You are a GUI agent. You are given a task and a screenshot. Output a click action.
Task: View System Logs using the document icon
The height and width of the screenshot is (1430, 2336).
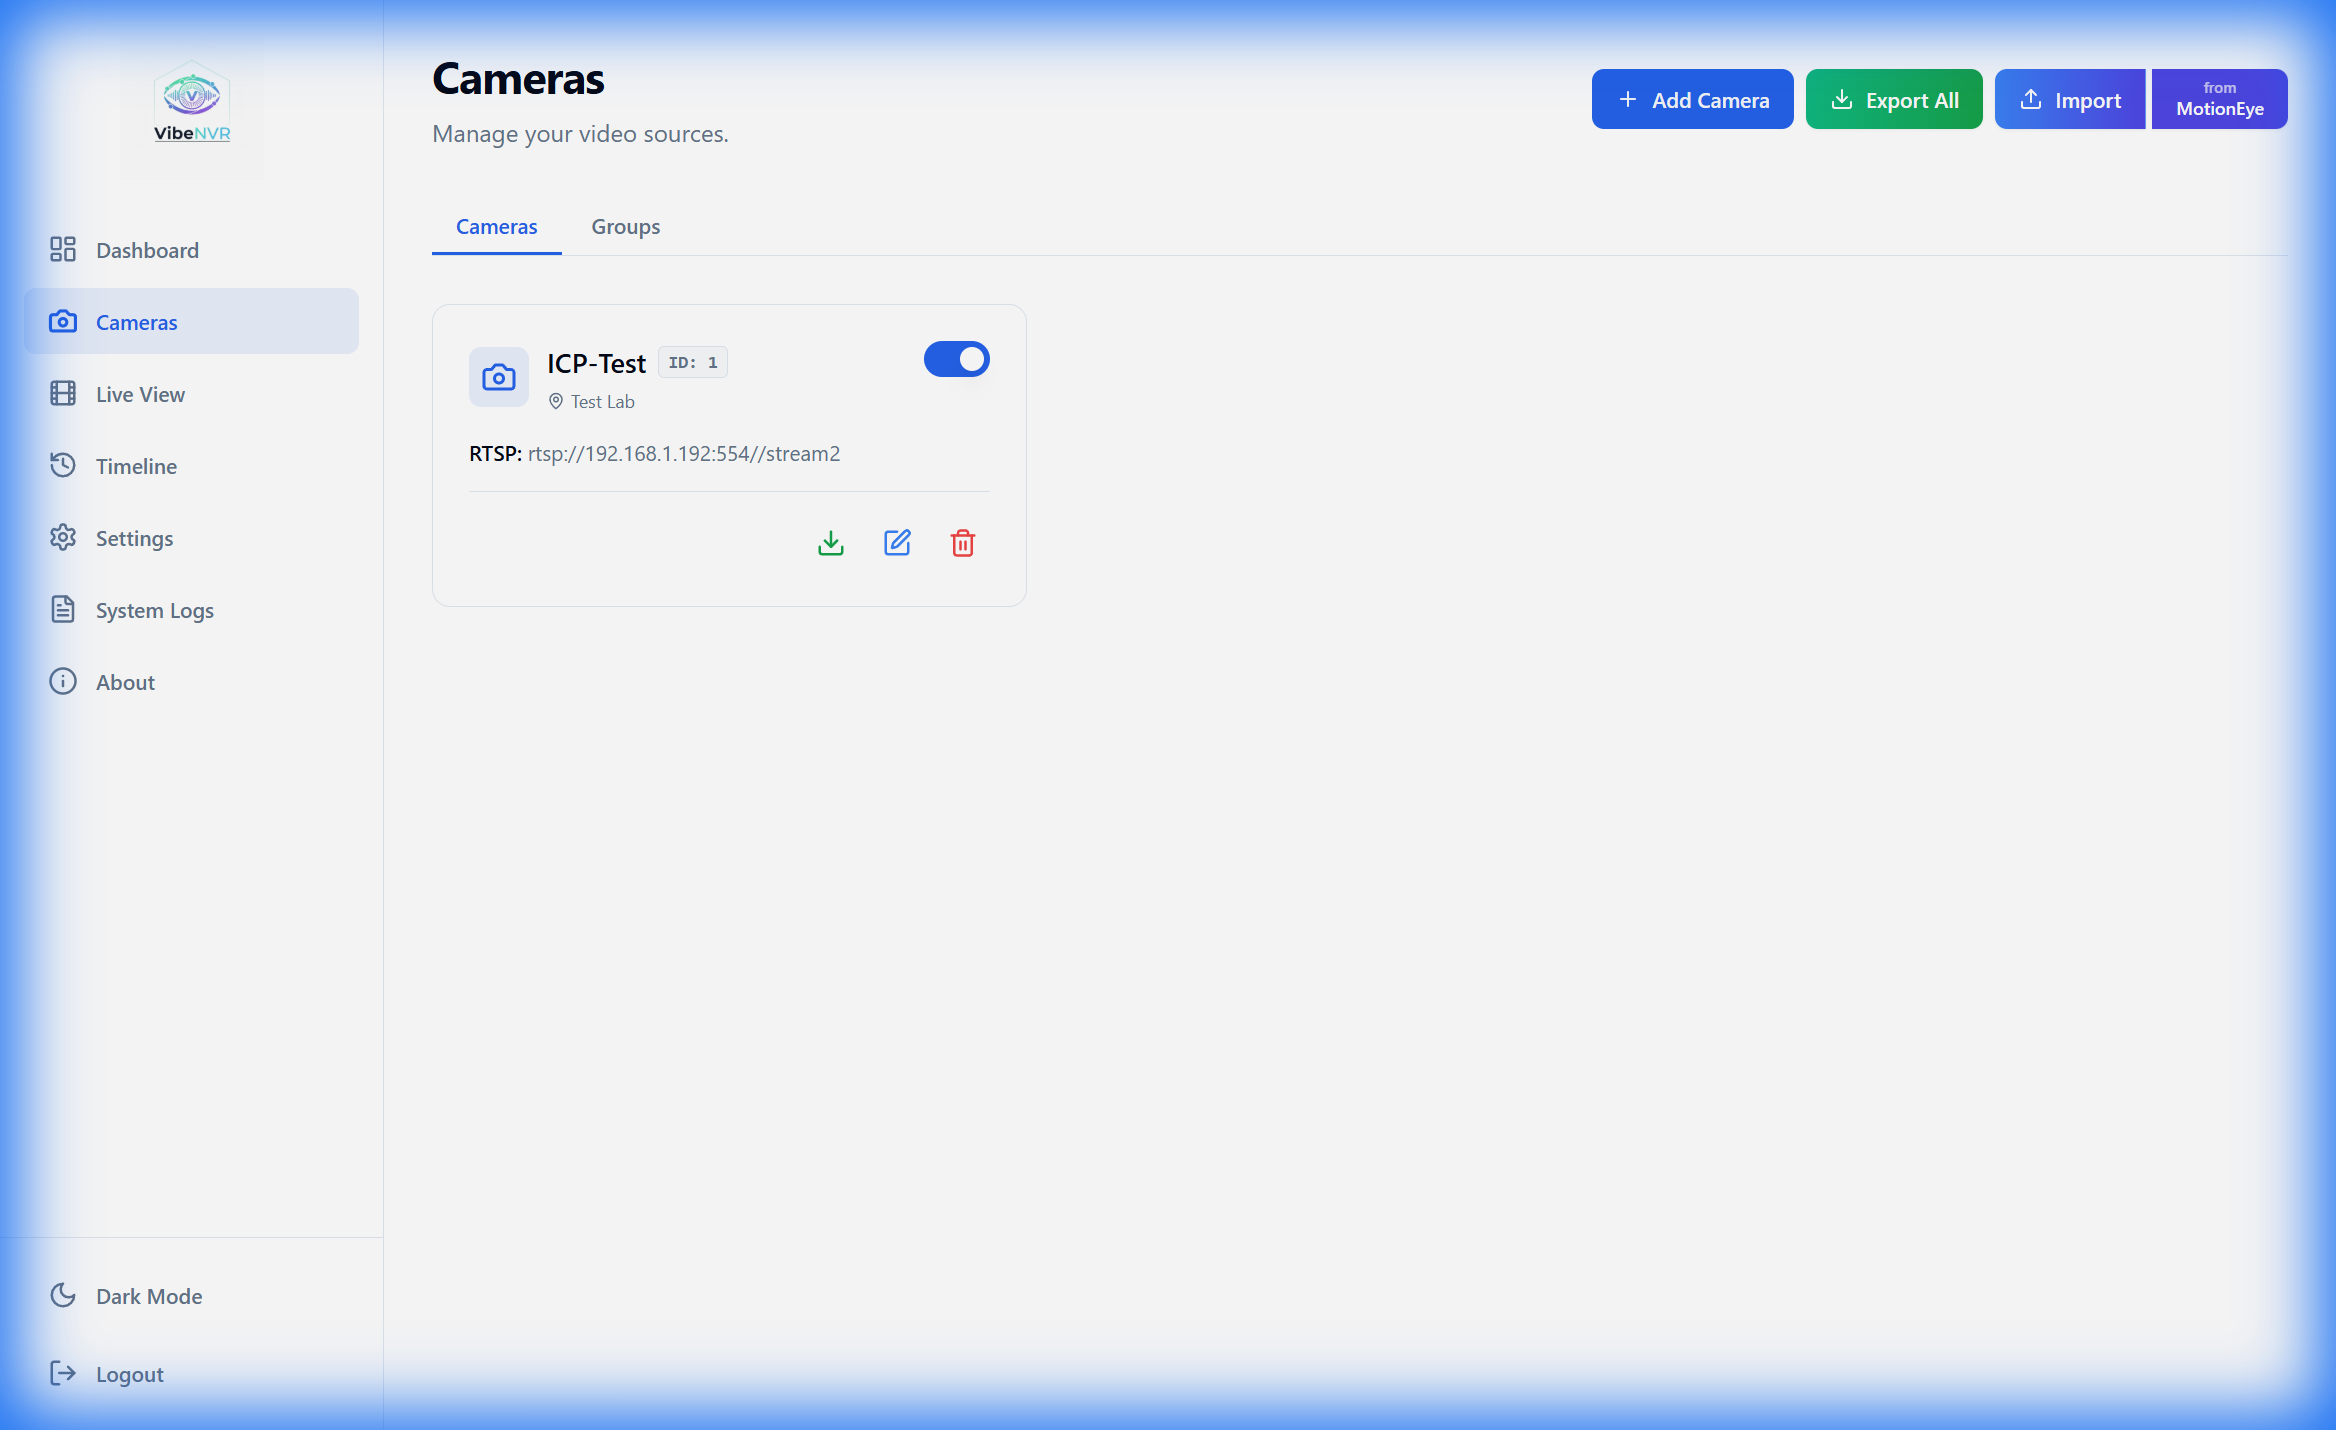coord(63,609)
